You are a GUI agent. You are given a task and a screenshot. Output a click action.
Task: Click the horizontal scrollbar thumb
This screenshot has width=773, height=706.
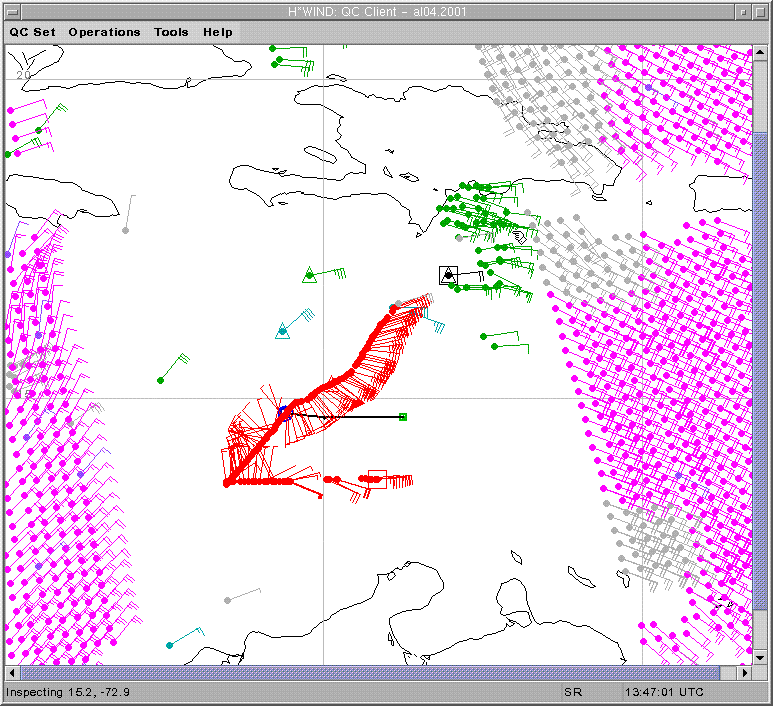[x=380, y=673]
